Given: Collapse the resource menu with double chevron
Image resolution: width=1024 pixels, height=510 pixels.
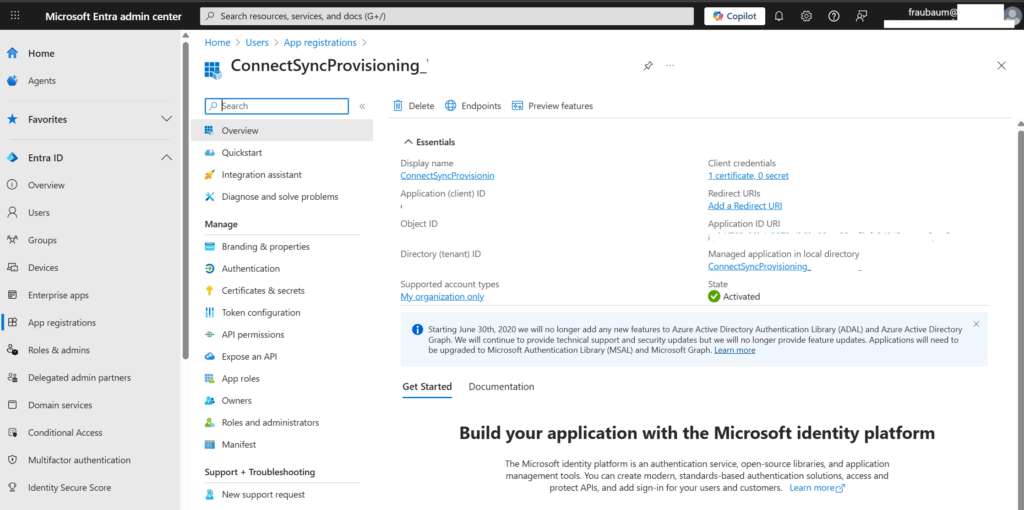Looking at the screenshot, I should [362, 106].
